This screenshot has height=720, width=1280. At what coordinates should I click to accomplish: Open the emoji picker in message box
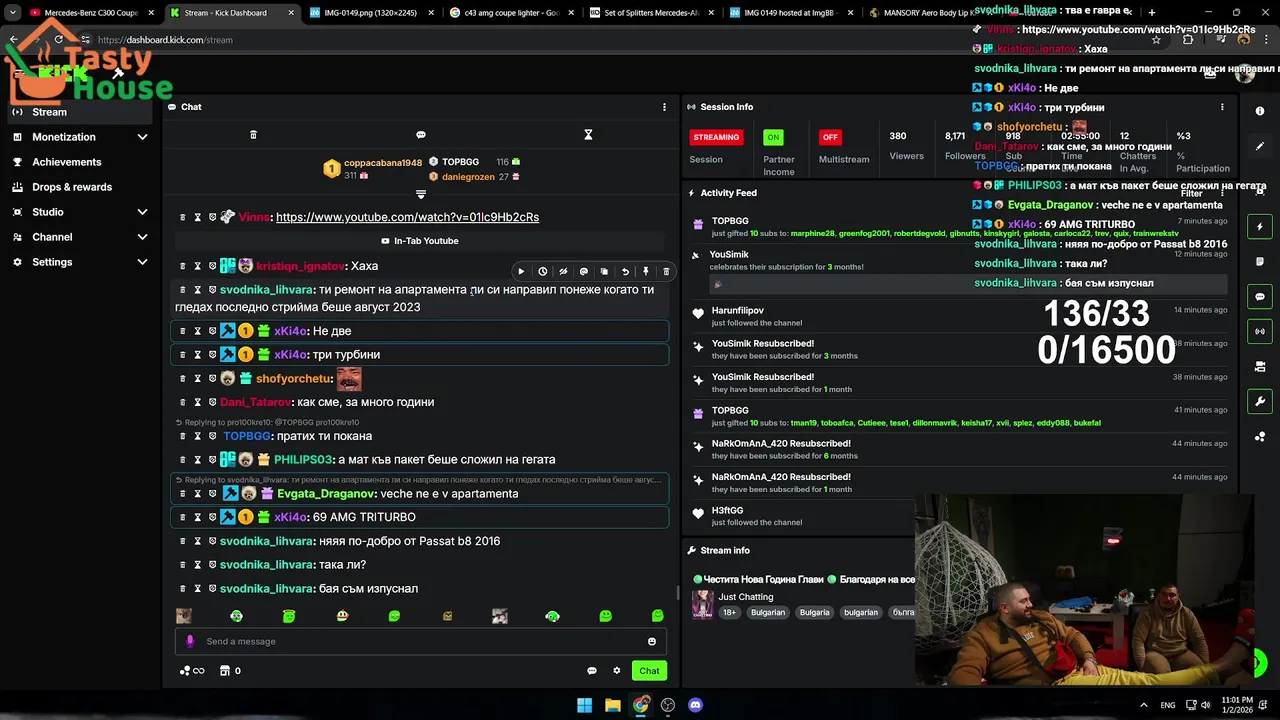(652, 642)
